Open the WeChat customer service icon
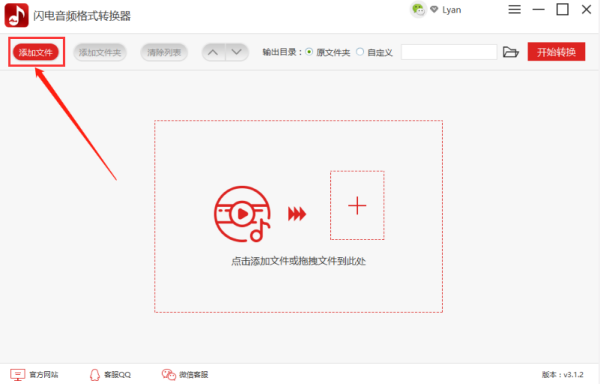 (x=168, y=375)
